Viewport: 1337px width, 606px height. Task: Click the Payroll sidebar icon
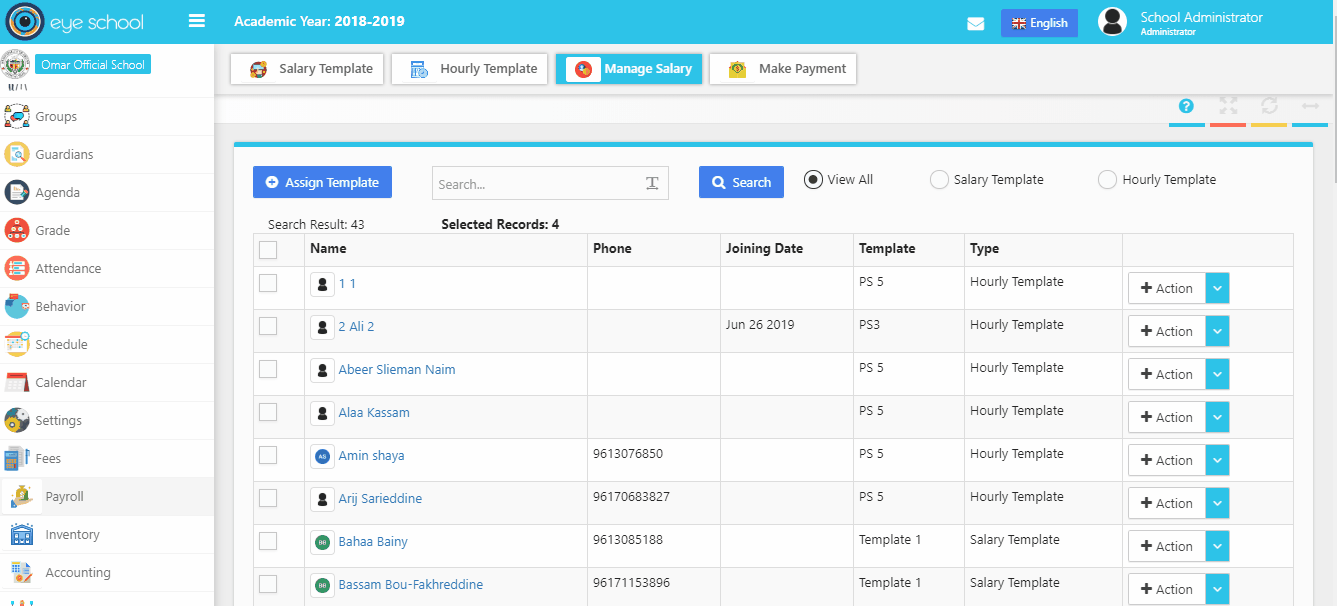click(x=21, y=496)
